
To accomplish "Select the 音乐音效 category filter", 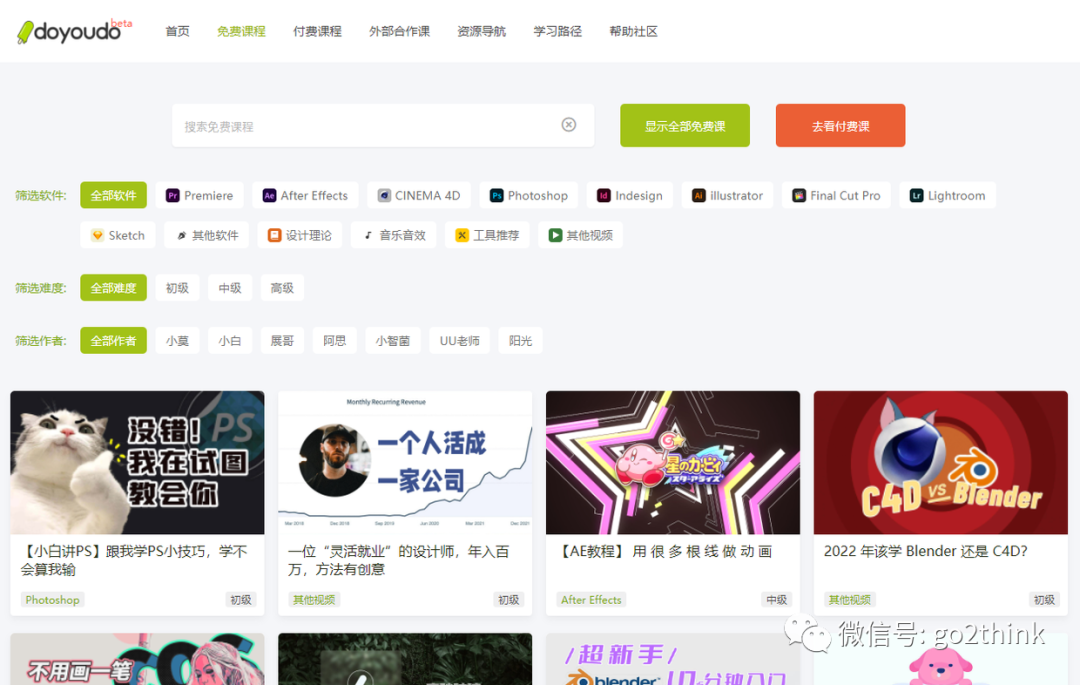I will click(393, 234).
